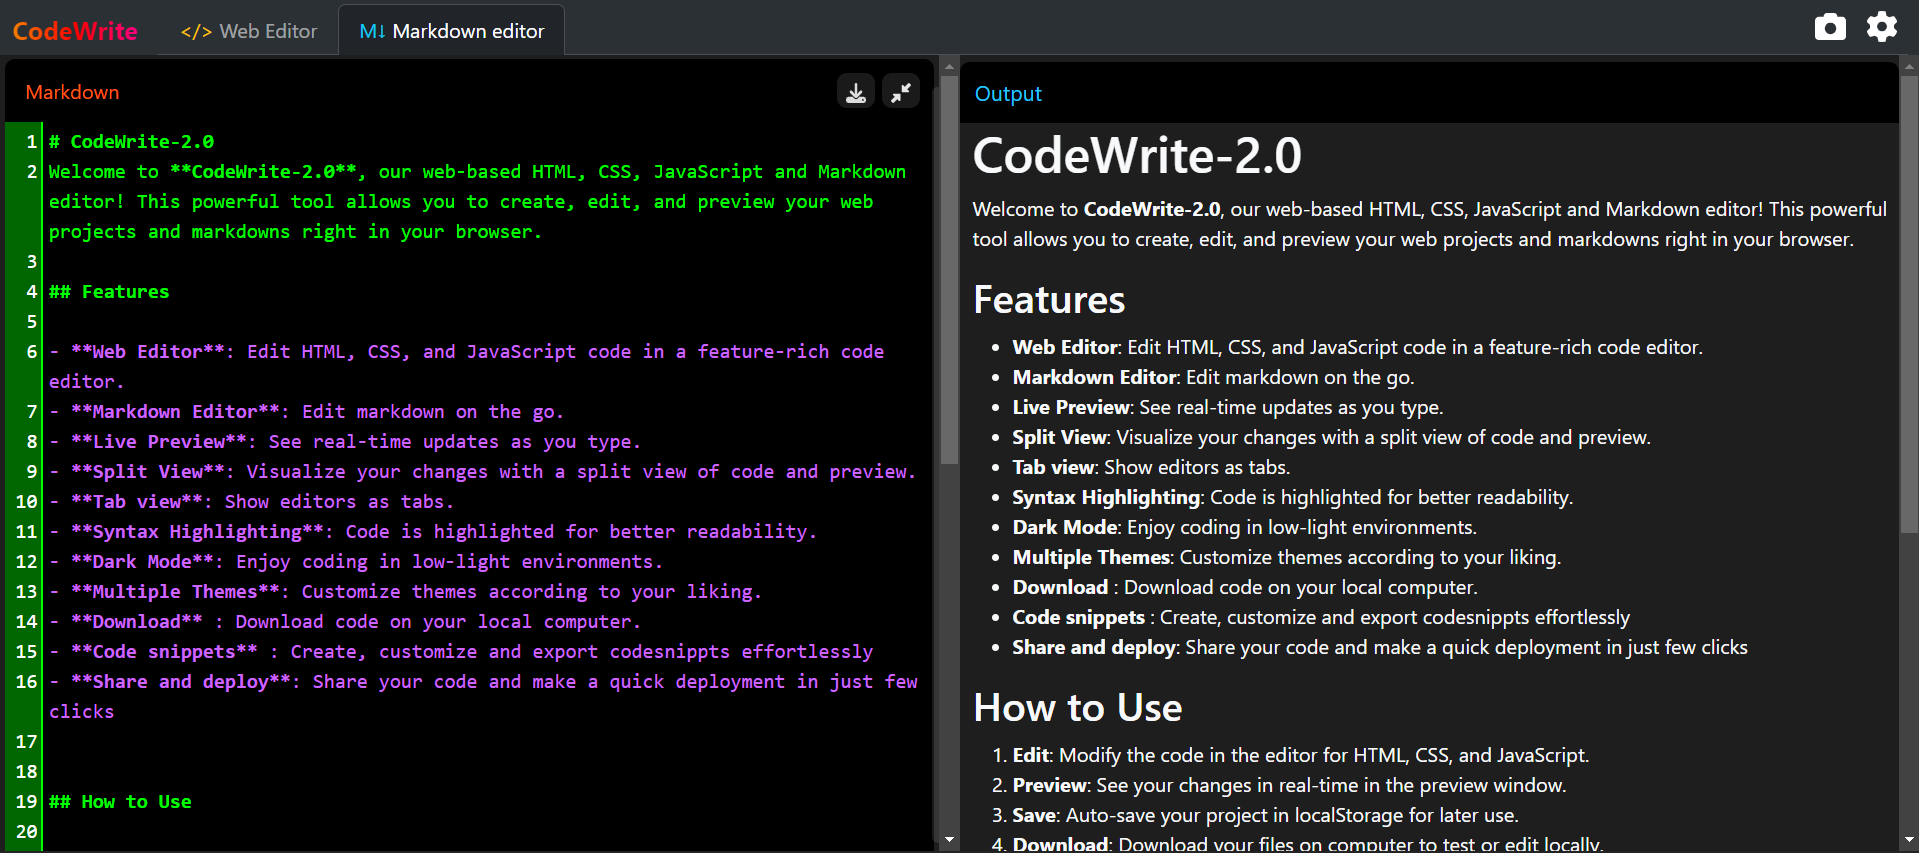Place cursor on '# CodeWrite-2.0' source line

point(131,142)
